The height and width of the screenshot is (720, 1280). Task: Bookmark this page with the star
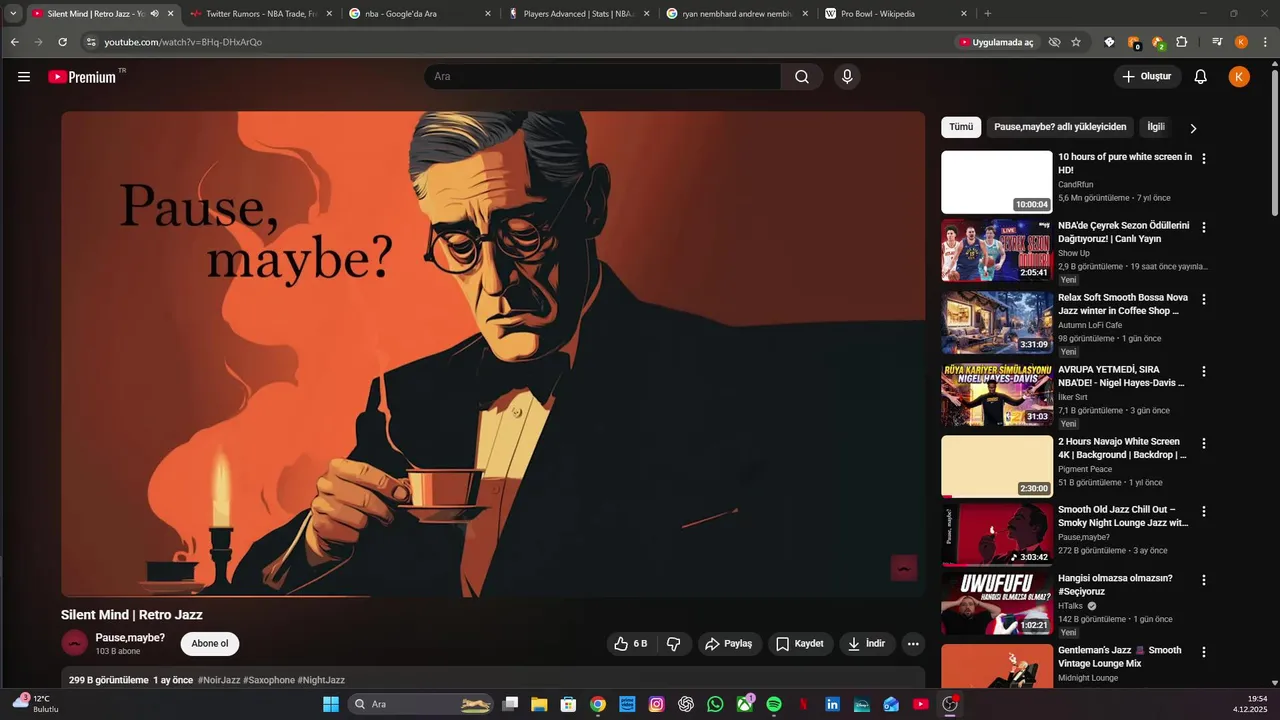[1076, 42]
